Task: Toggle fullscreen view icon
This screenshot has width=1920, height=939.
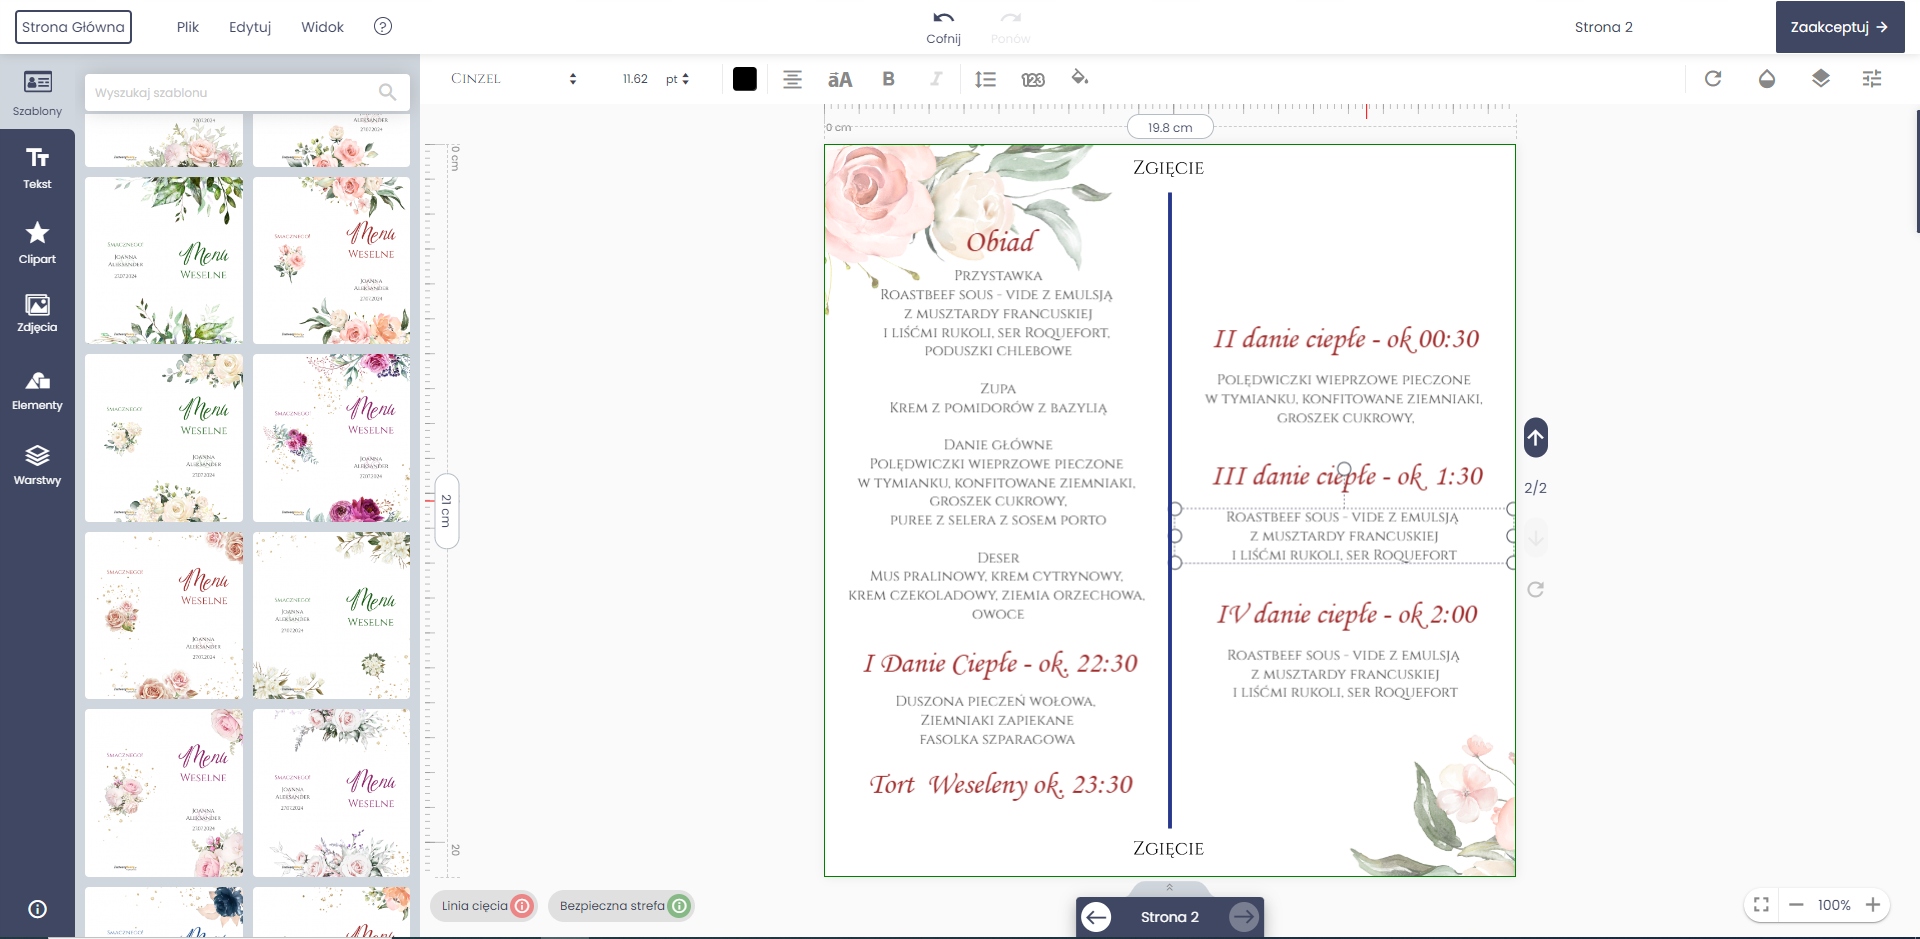Action: (x=1762, y=905)
